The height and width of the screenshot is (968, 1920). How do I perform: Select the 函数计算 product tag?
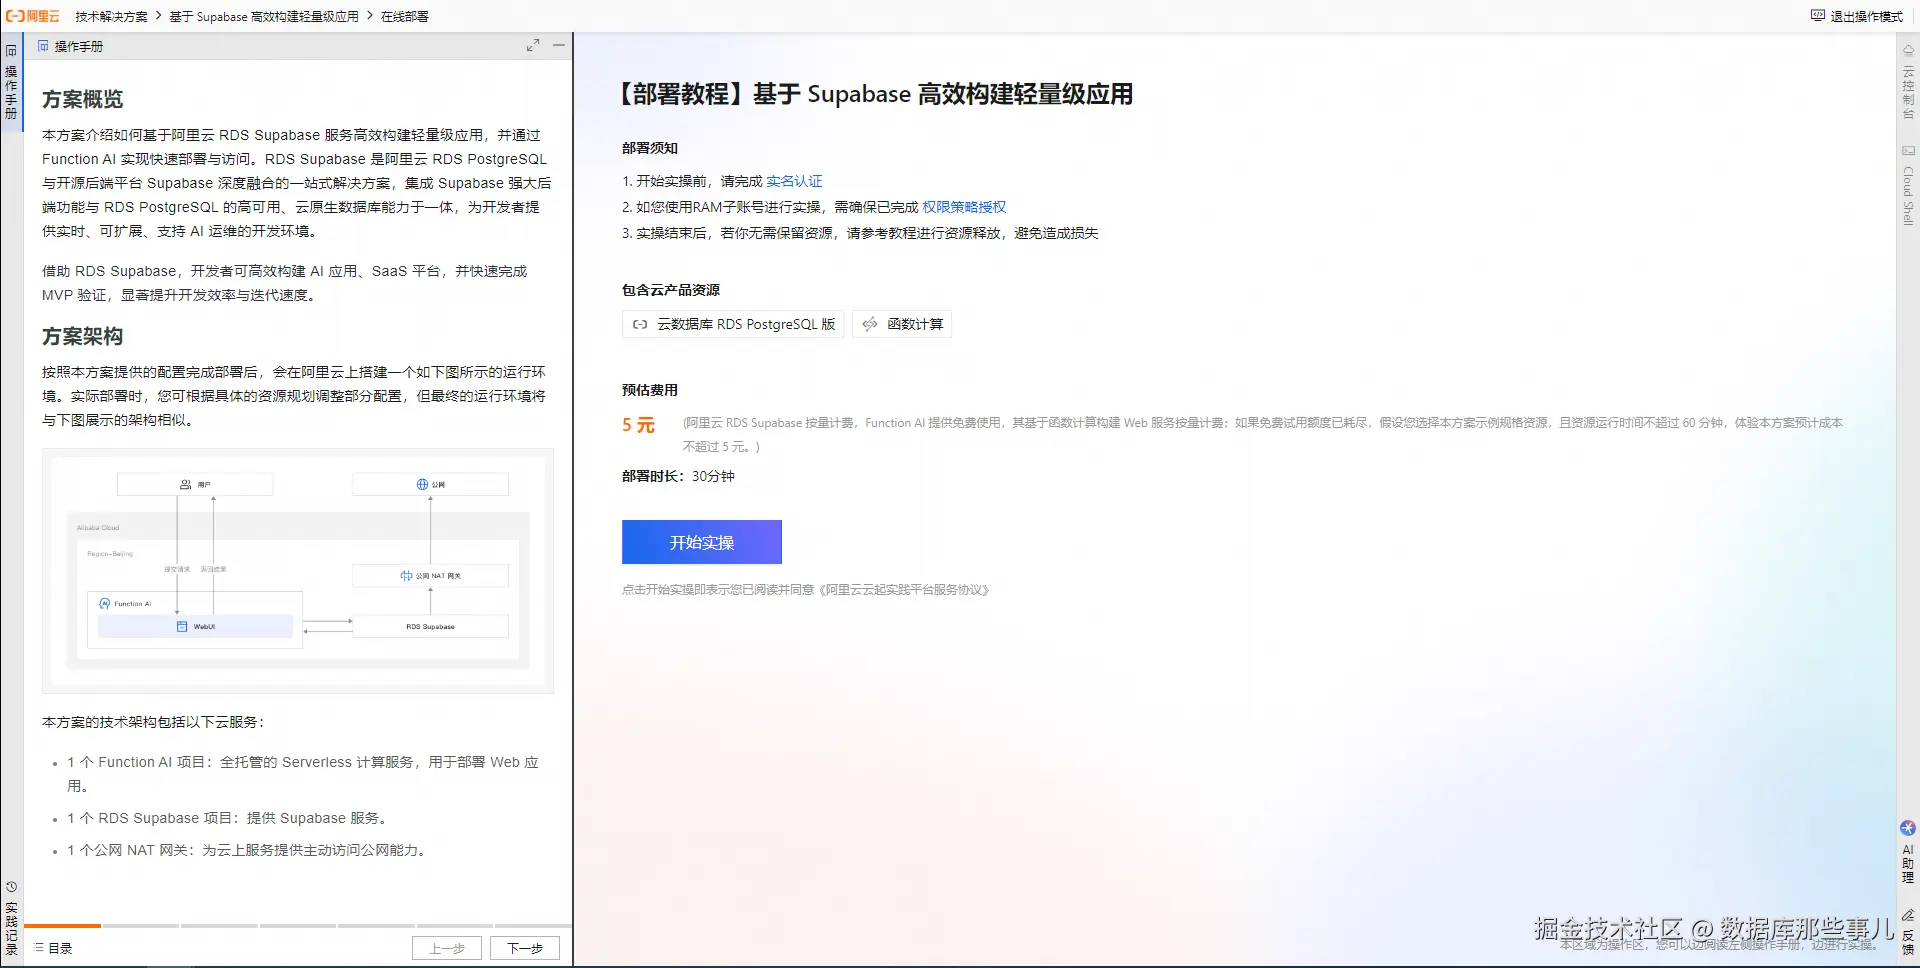pyautogui.click(x=902, y=324)
